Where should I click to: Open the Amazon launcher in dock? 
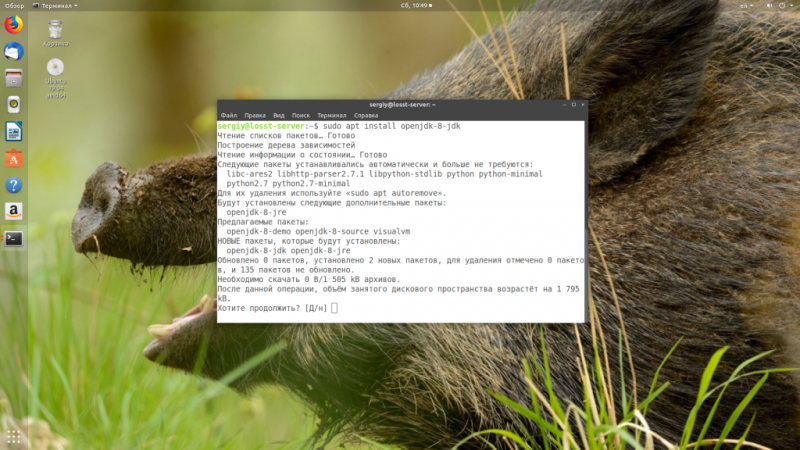tap(14, 211)
